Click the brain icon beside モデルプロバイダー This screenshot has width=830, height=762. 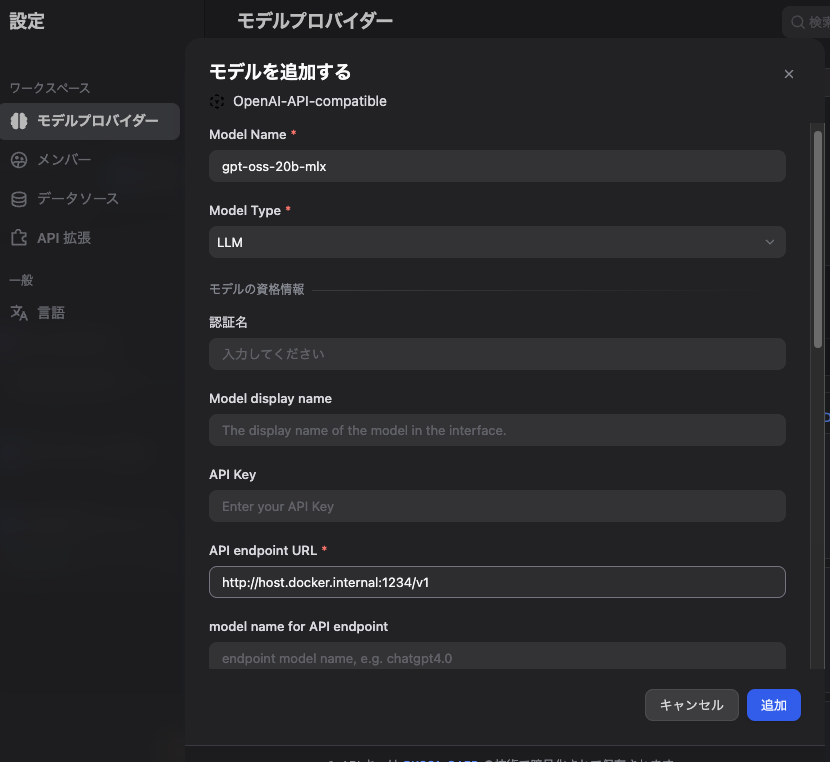coord(19,121)
